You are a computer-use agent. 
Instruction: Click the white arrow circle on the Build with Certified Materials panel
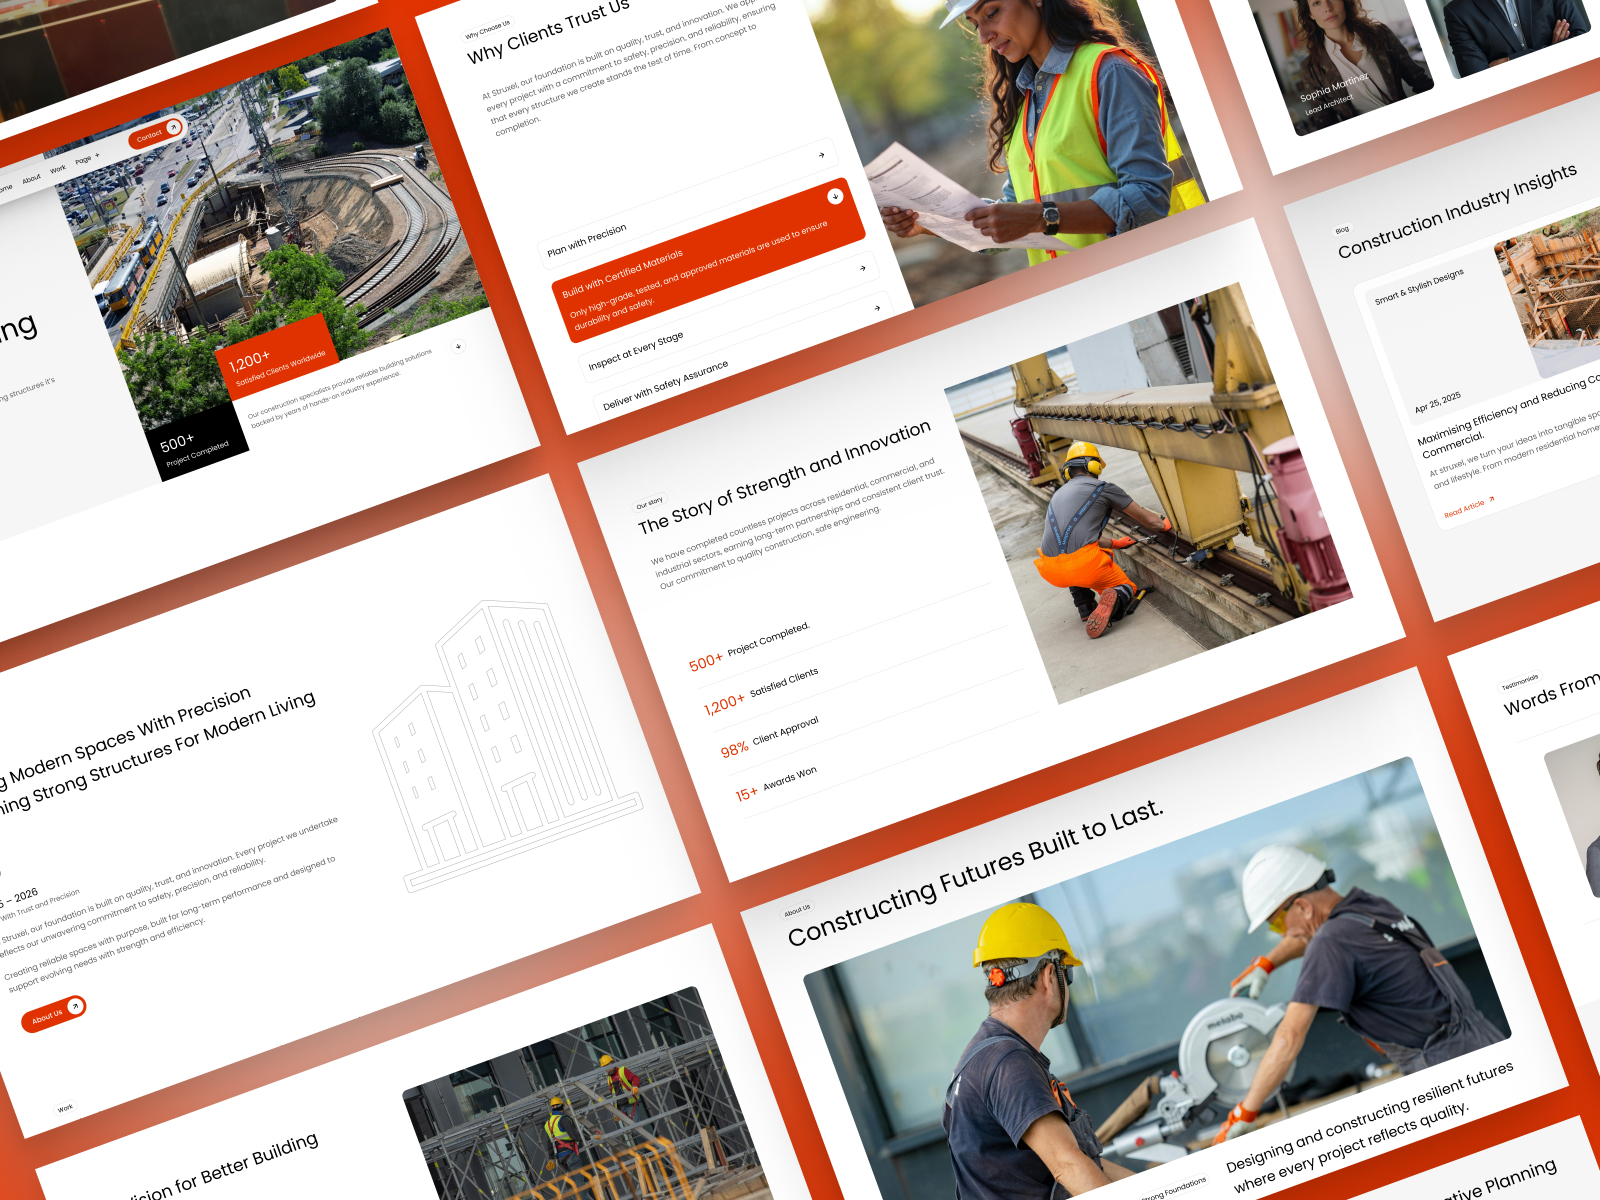(835, 196)
